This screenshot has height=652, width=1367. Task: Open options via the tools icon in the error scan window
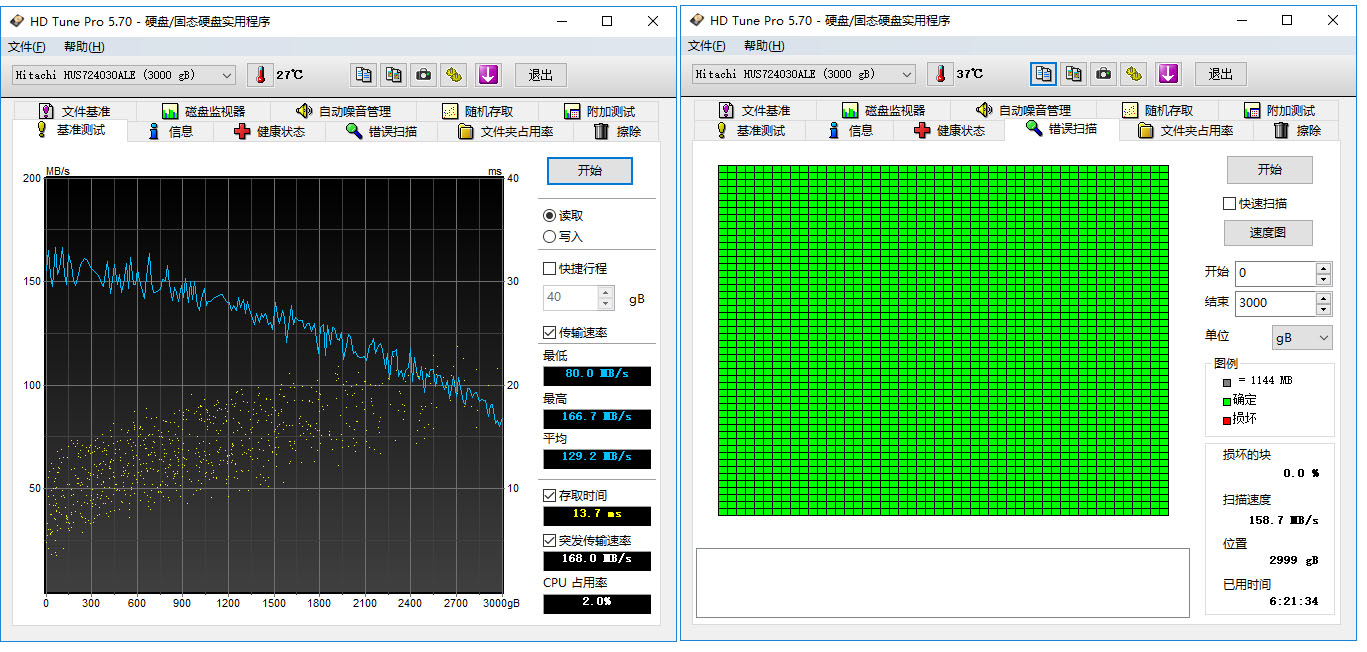coord(1133,74)
